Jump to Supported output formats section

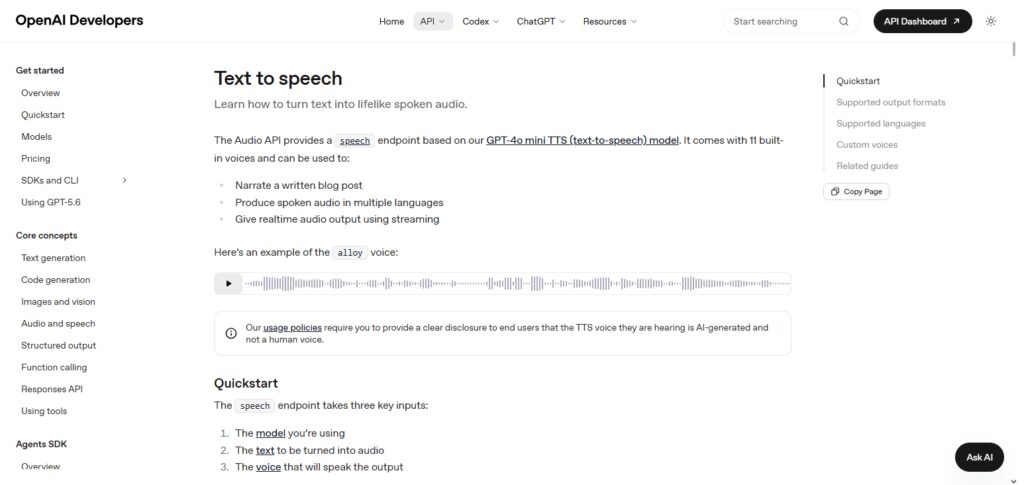pos(891,102)
